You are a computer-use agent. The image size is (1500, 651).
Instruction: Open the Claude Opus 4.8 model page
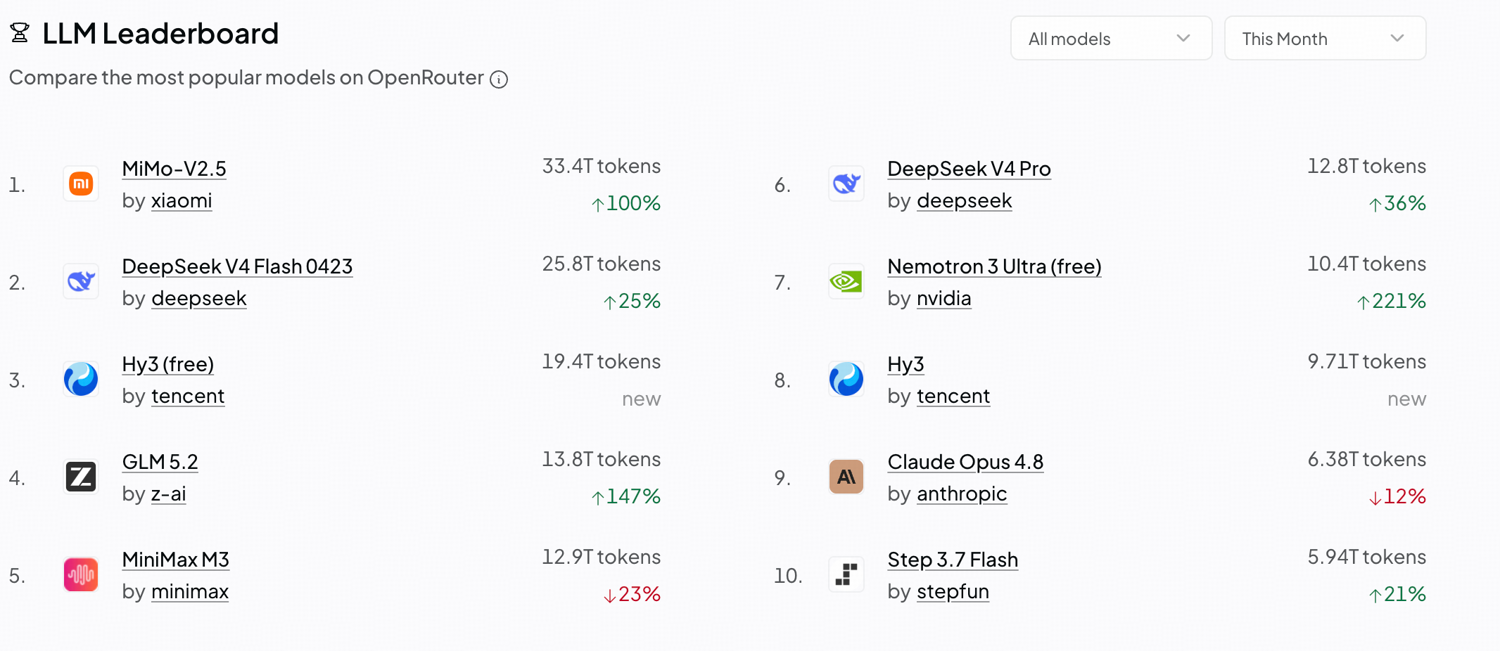[965, 461]
